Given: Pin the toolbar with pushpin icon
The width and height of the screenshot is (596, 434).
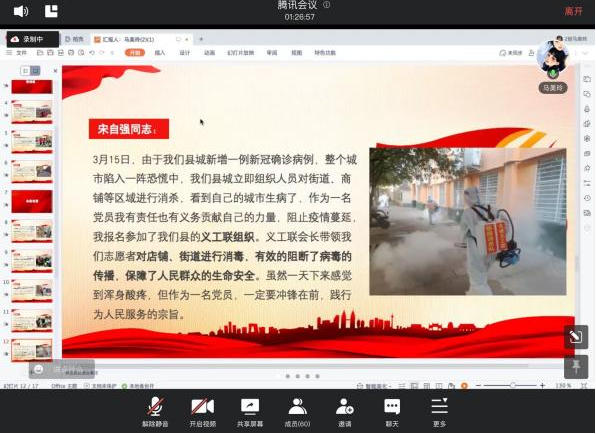Looking at the screenshot, I should [576, 367].
